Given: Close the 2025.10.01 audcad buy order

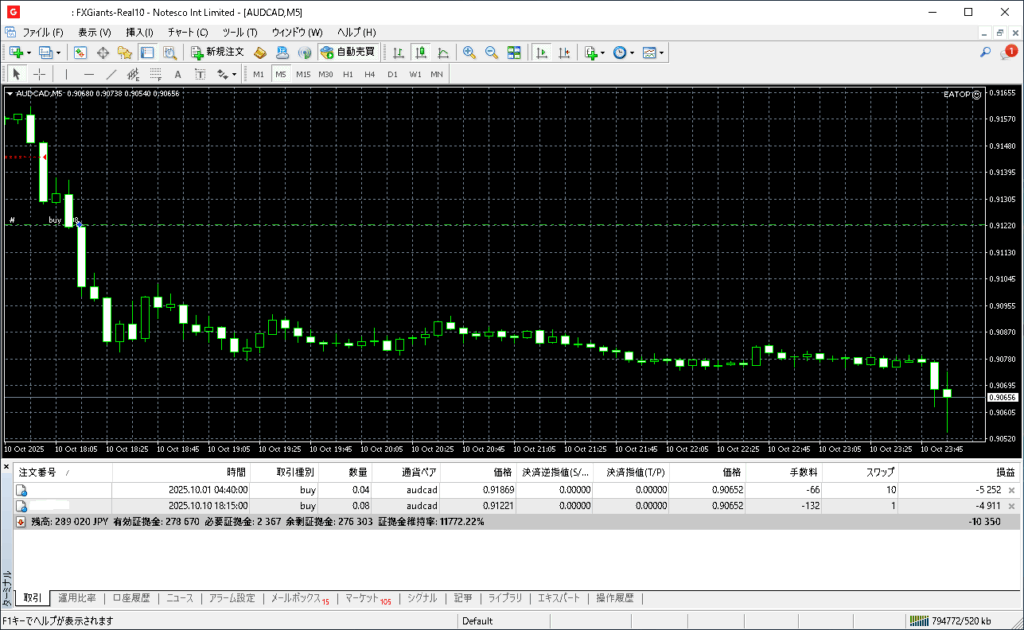Looking at the screenshot, I should point(1011,490).
